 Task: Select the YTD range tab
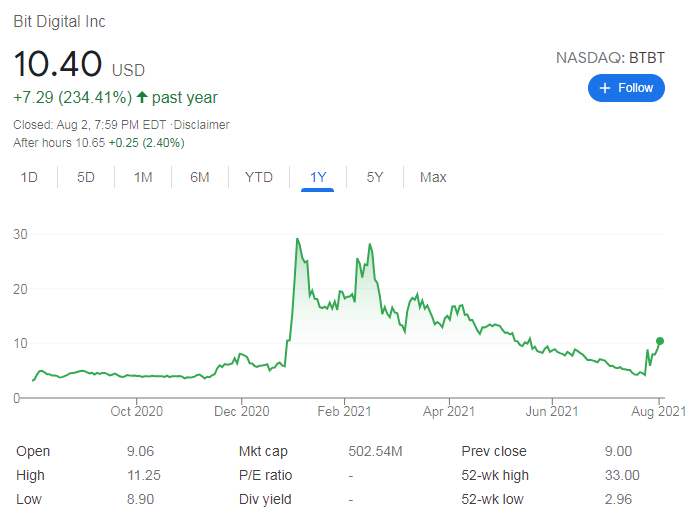[x=259, y=177]
